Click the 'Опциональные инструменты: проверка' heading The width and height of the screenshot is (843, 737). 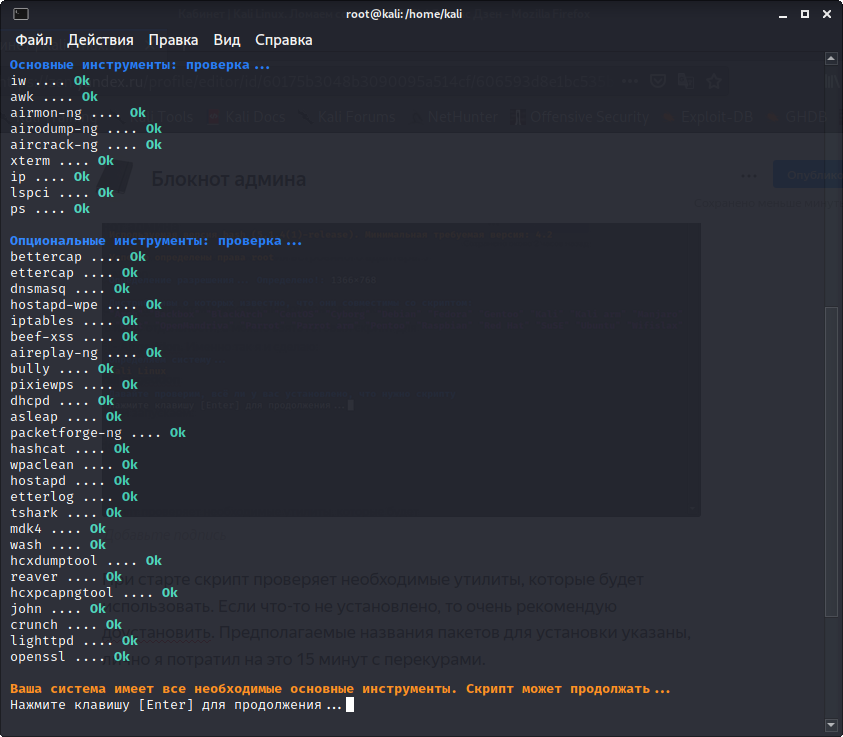pos(156,241)
